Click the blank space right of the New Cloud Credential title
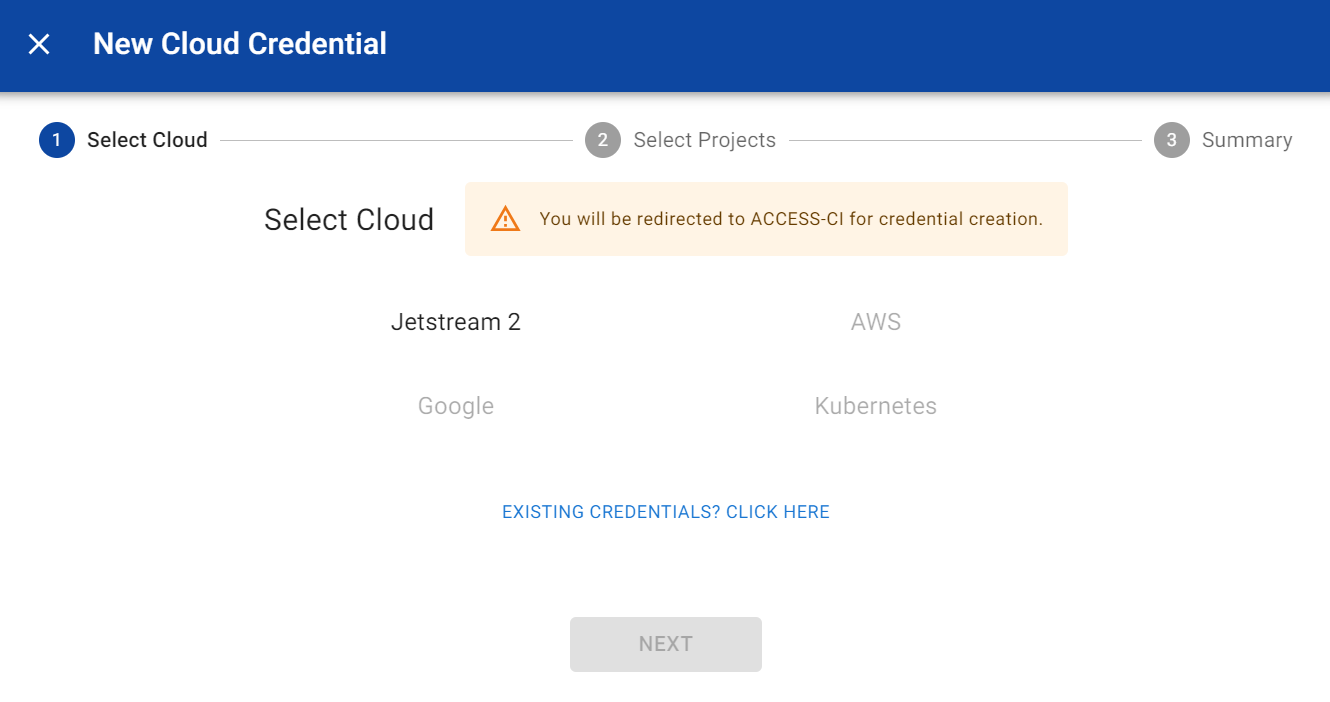Screen dimensions: 1330x702 [850, 44]
